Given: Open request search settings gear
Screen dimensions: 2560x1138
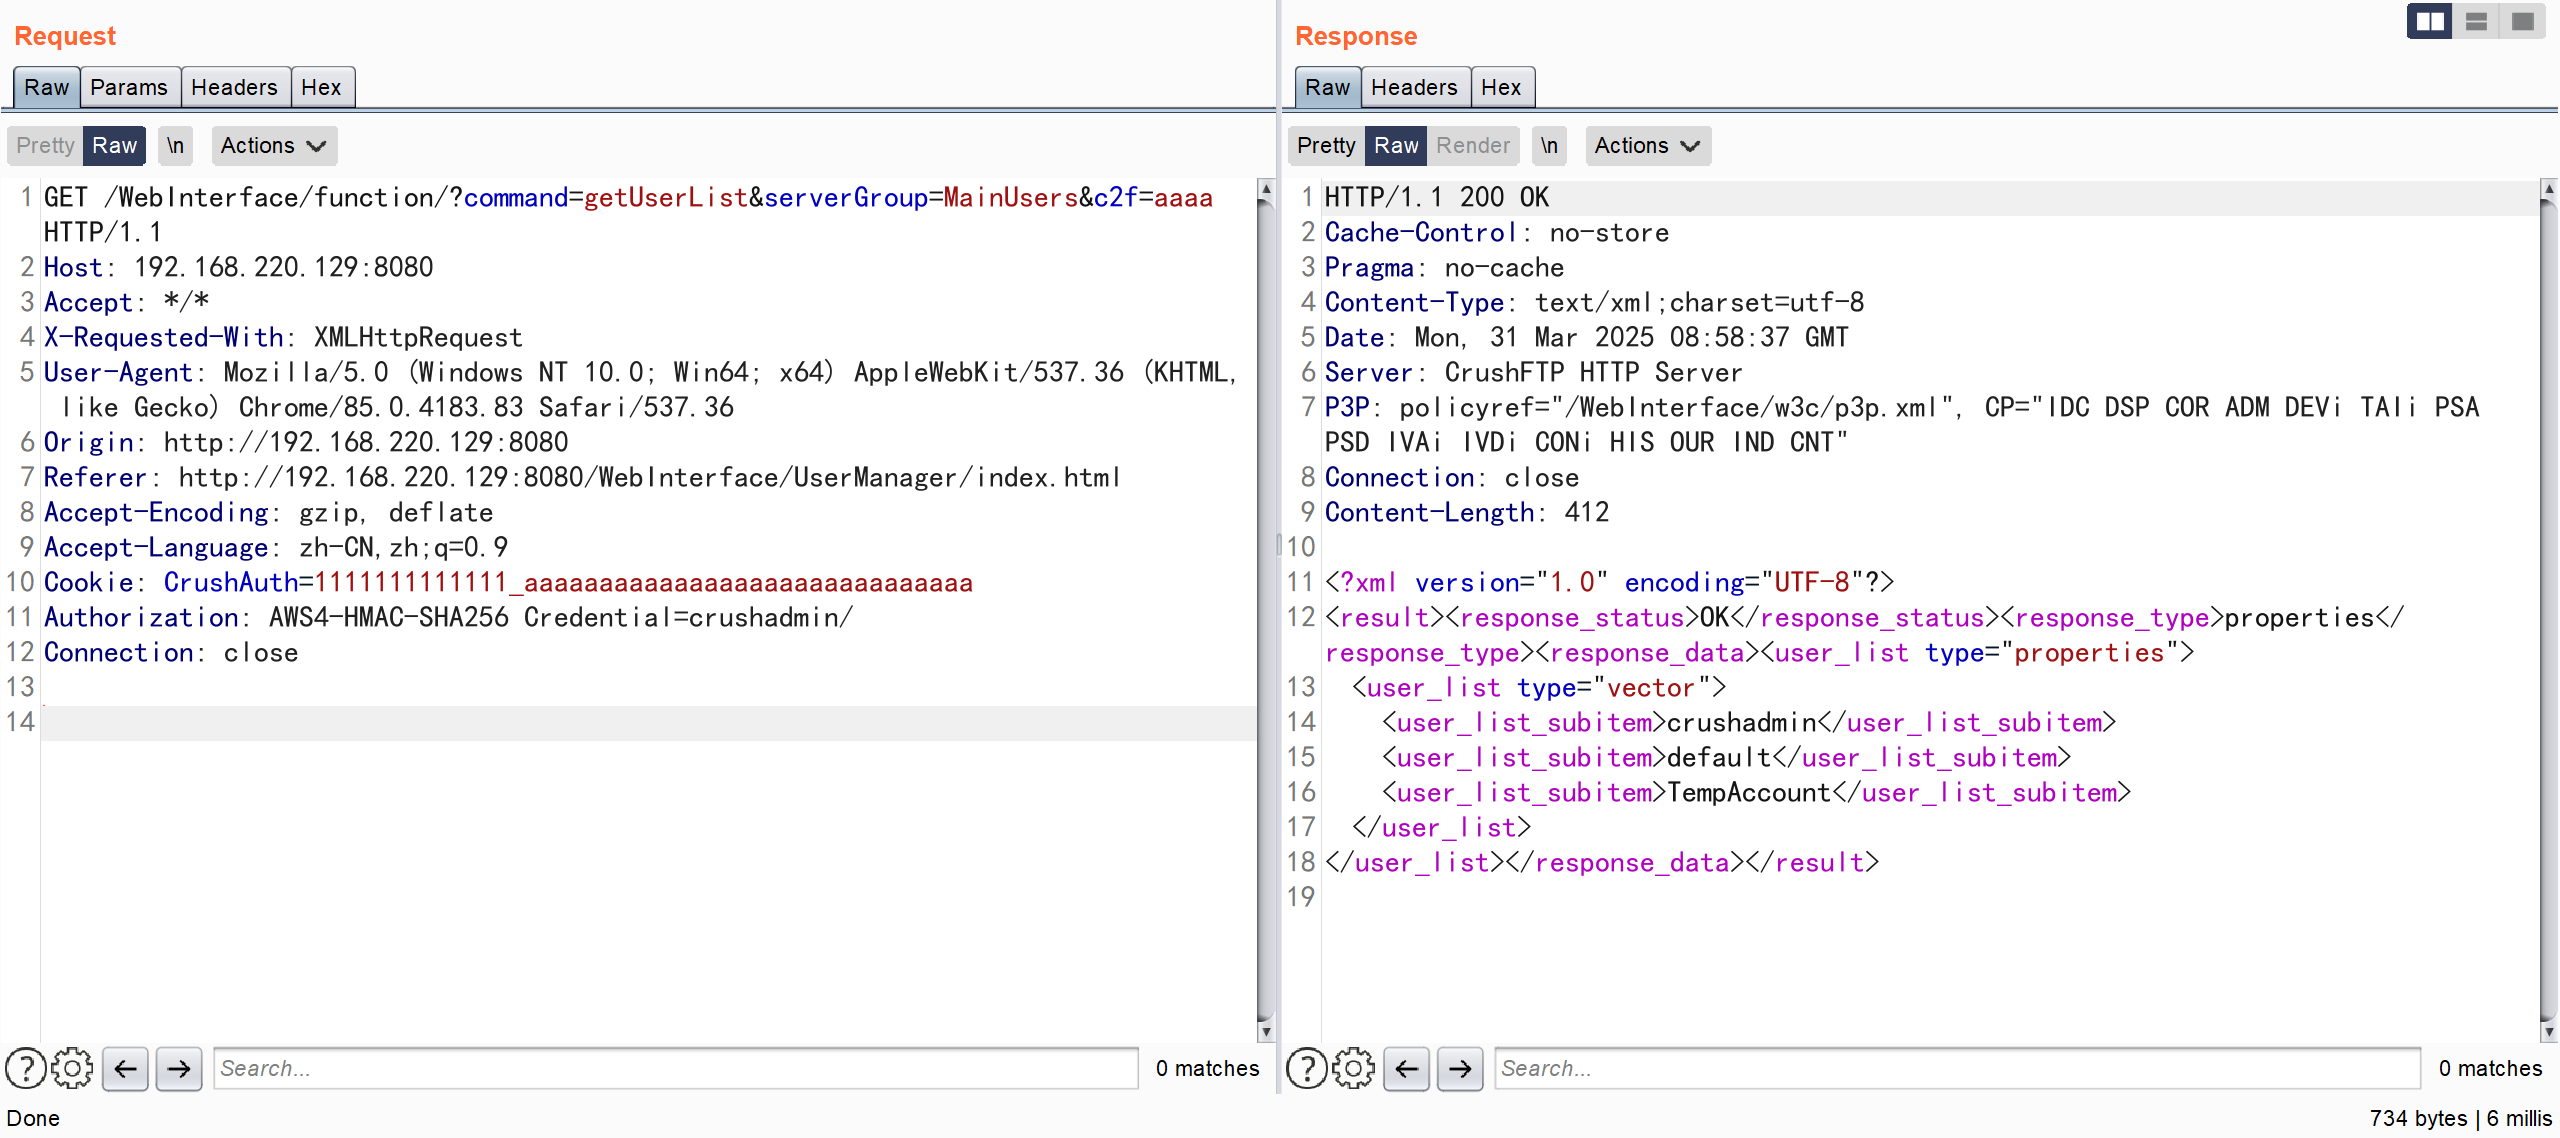Looking at the screenshot, I should pyautogui.click(x=72, y=1068).
